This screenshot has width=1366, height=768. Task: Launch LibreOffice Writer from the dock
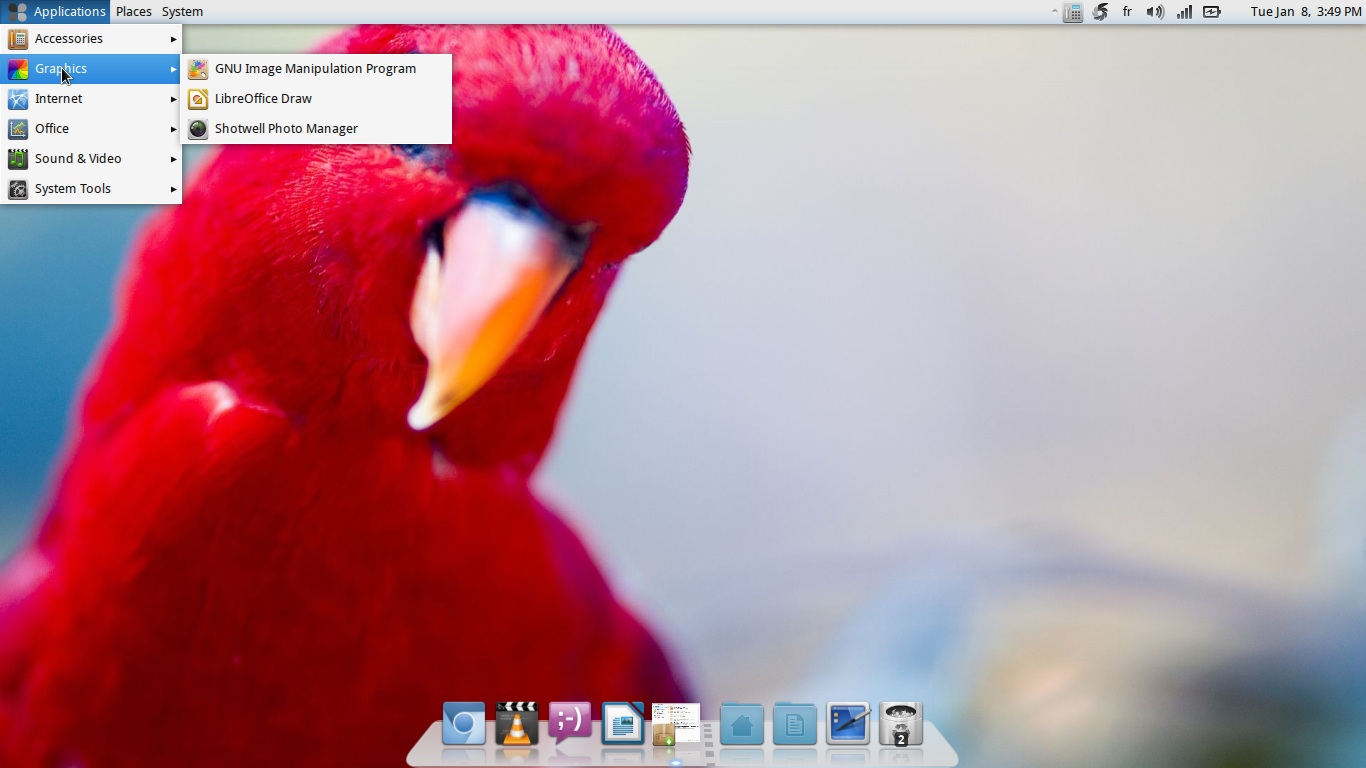tap(623, 724)
